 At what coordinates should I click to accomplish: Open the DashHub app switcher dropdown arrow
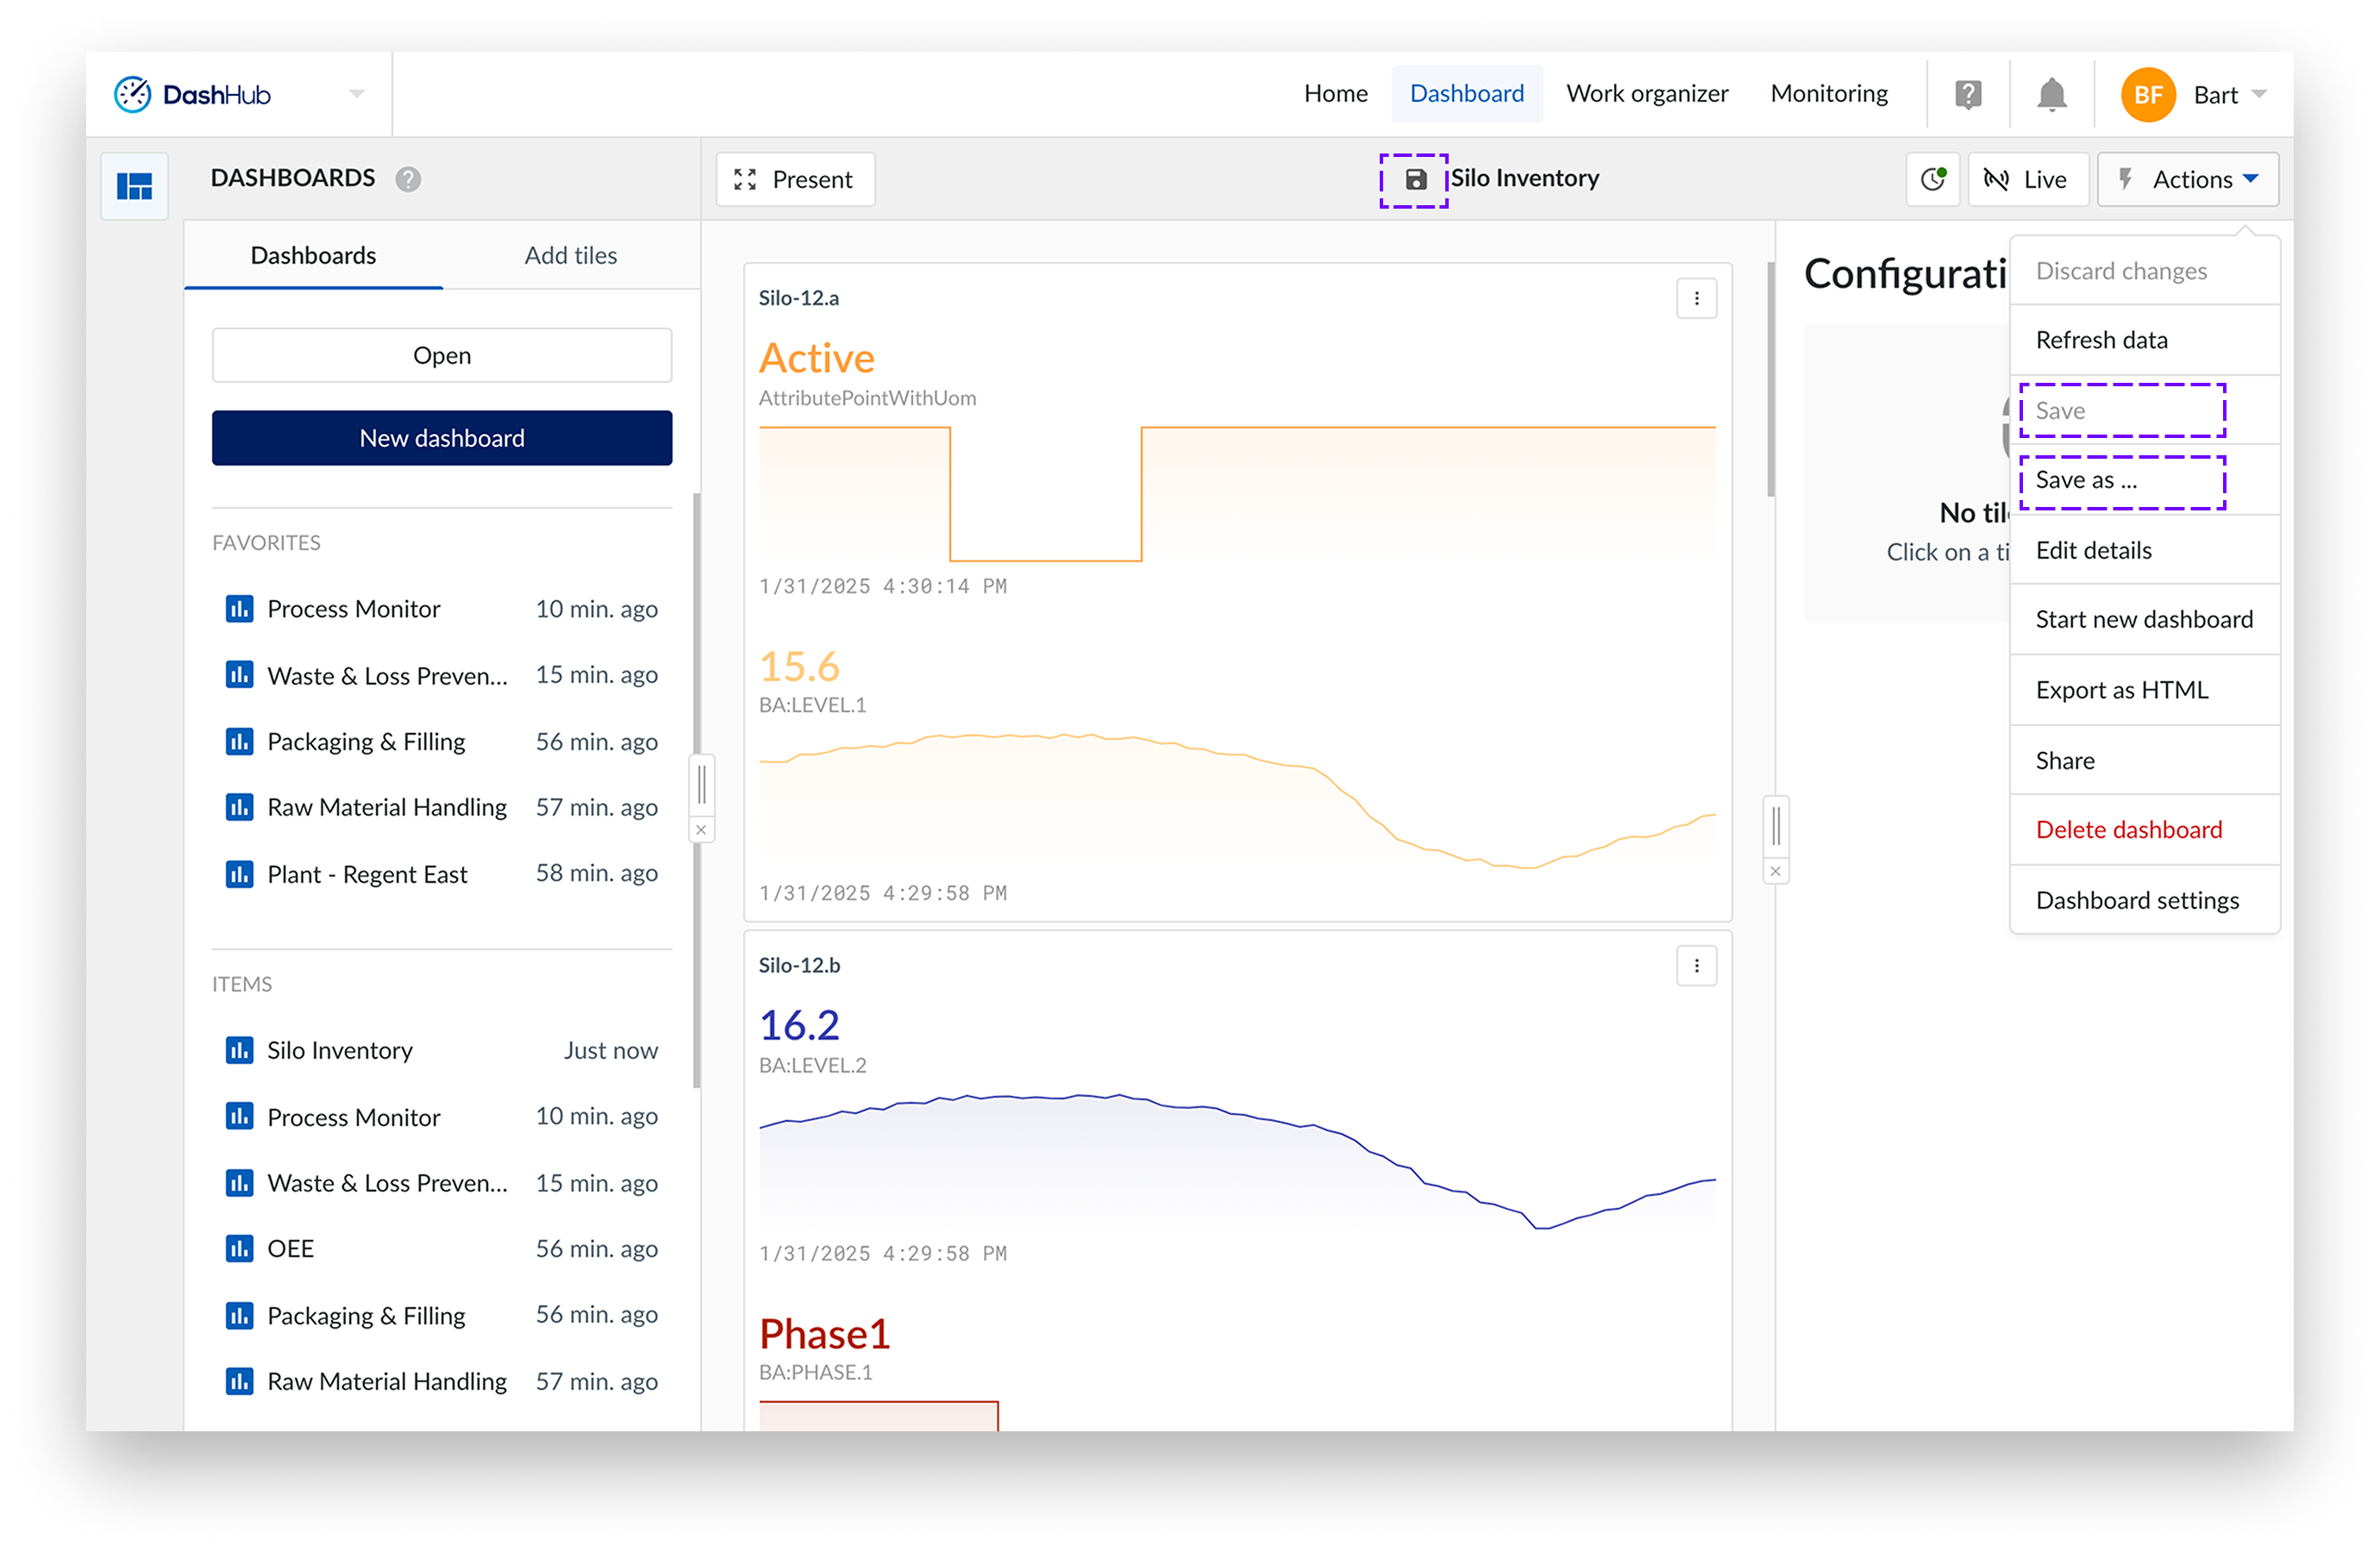[x=357, y=94]
